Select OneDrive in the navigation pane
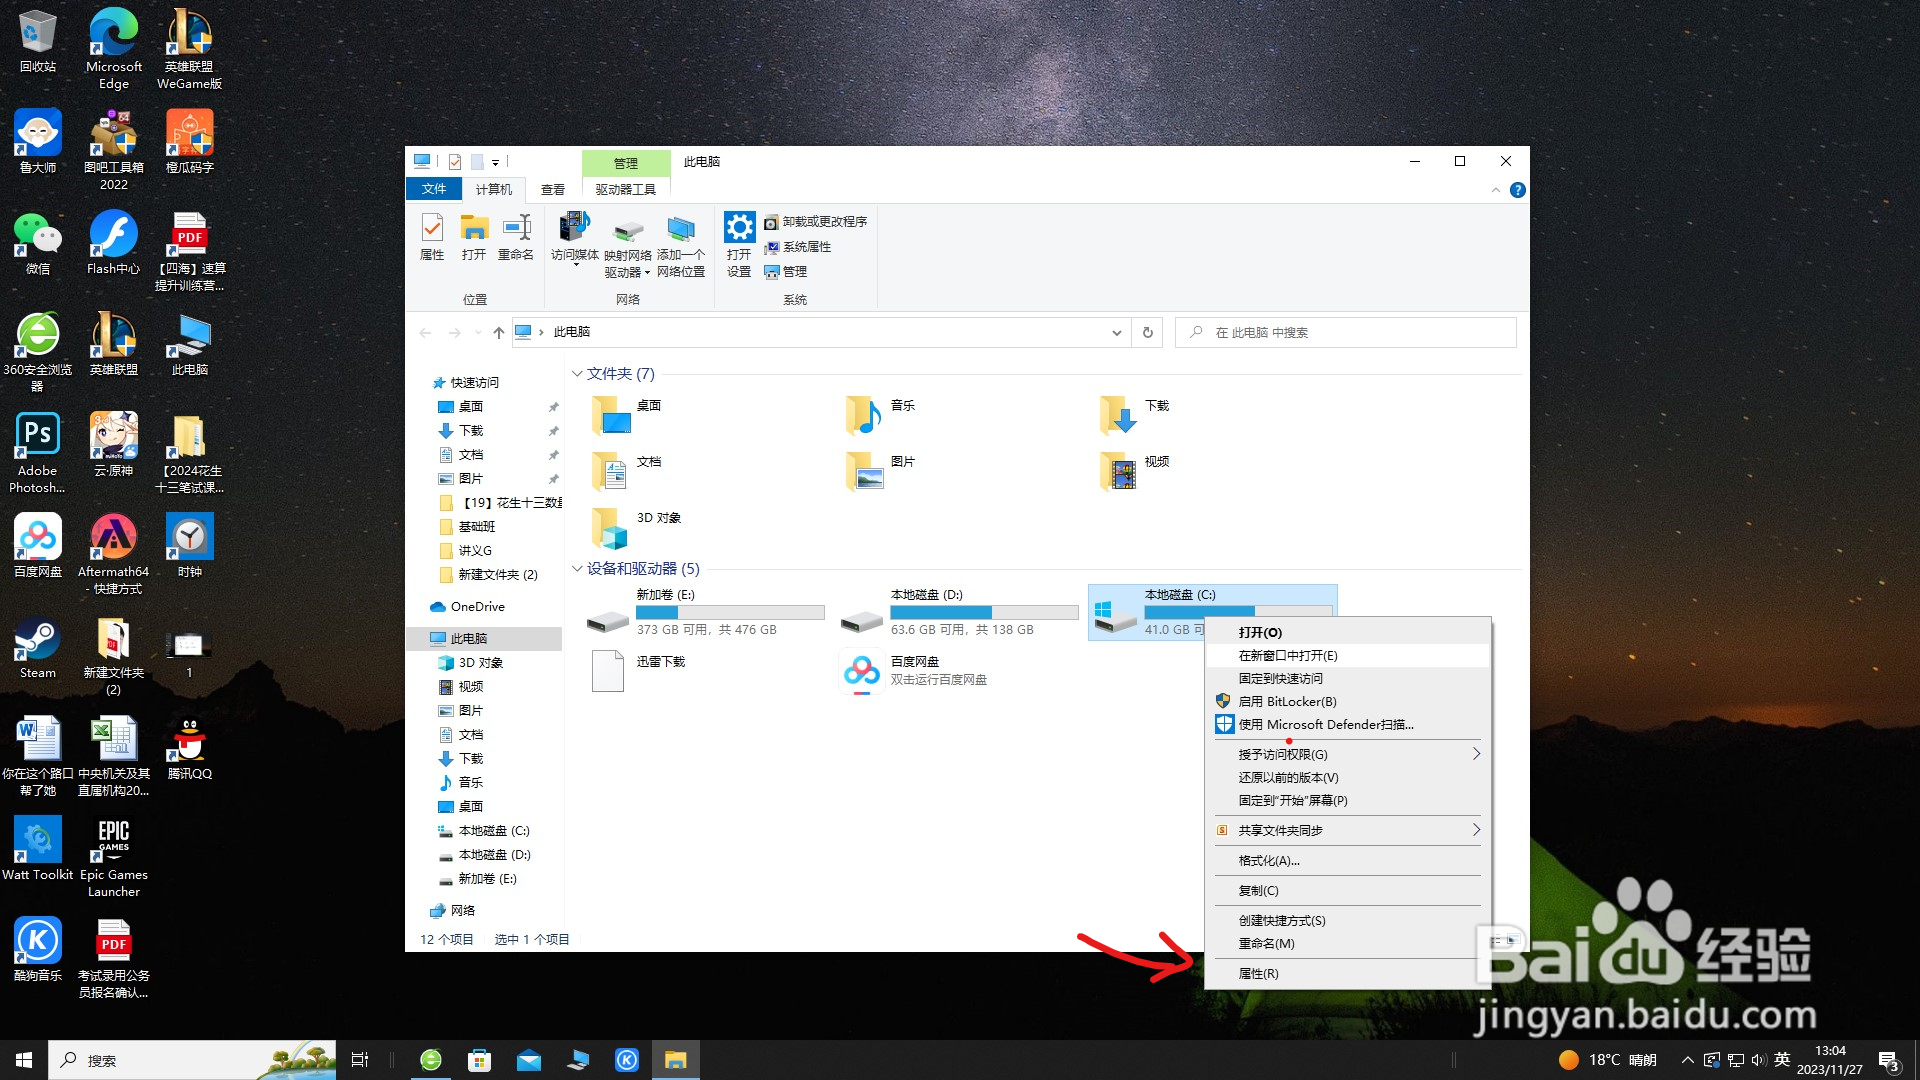Viewport: 1920px width, 1080px height. [x=477, y=607]
